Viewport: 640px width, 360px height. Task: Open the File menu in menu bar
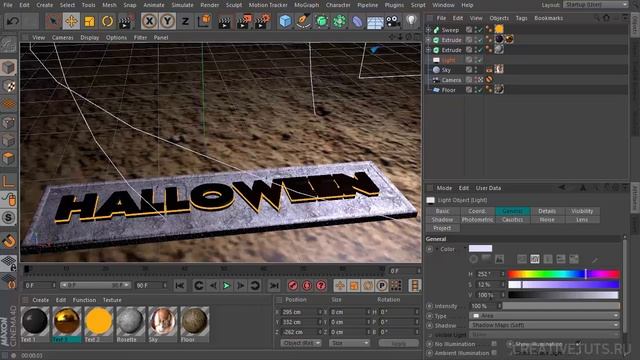[x=8, y=5]
